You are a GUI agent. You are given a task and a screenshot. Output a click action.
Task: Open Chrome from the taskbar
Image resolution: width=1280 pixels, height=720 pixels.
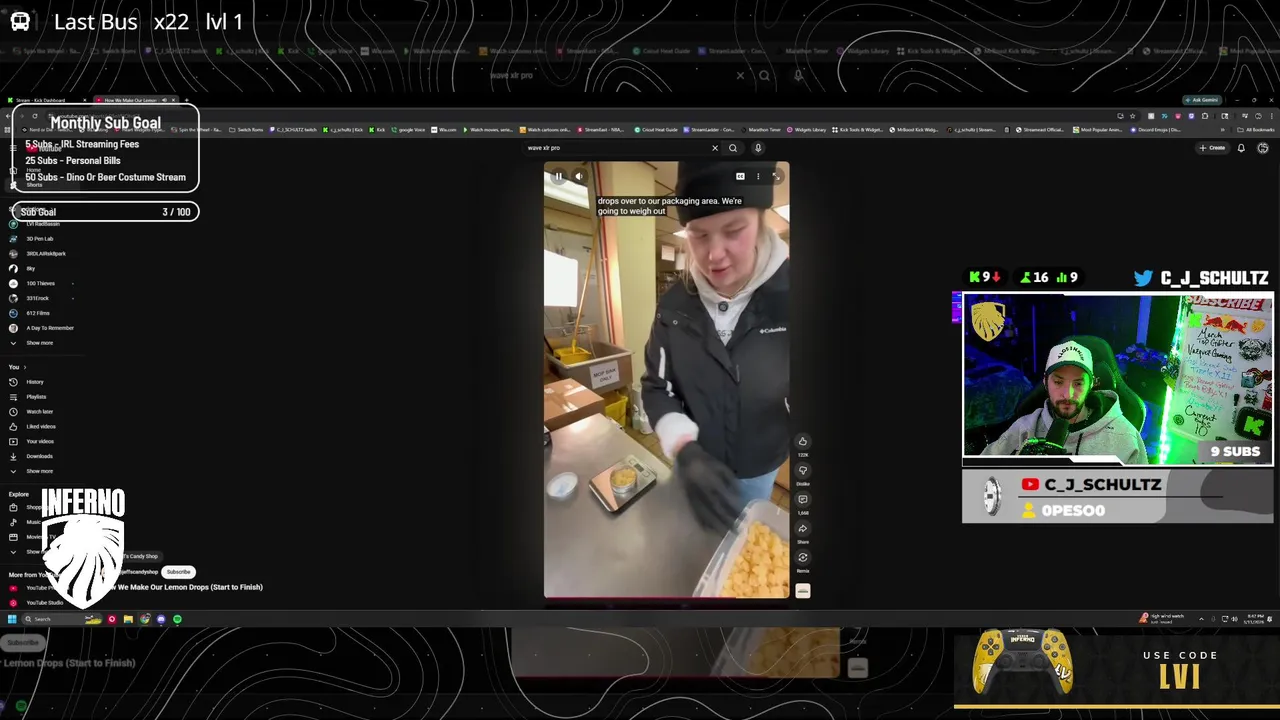click(145, 619)
